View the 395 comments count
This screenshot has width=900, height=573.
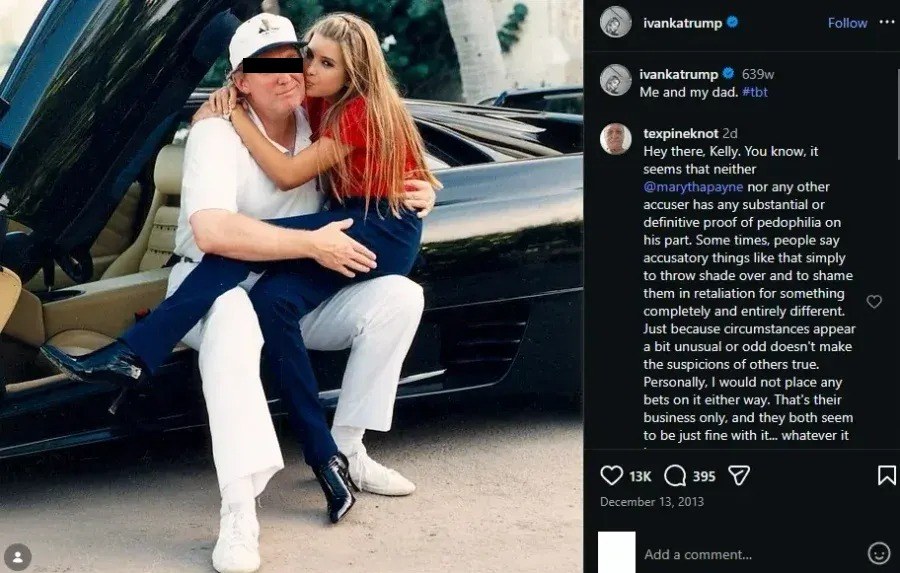coord(703,476)
